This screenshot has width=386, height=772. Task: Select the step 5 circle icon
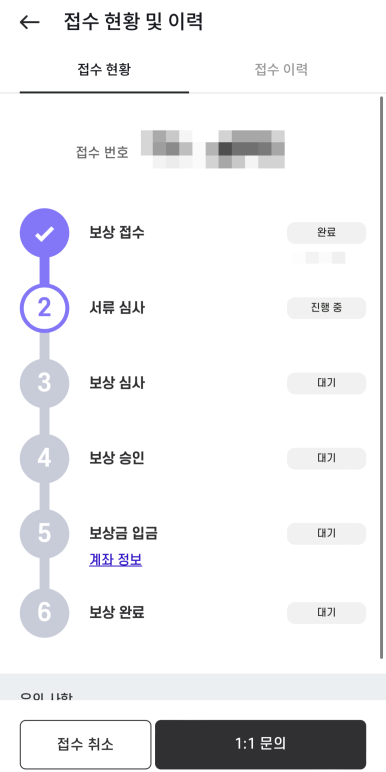44,534
